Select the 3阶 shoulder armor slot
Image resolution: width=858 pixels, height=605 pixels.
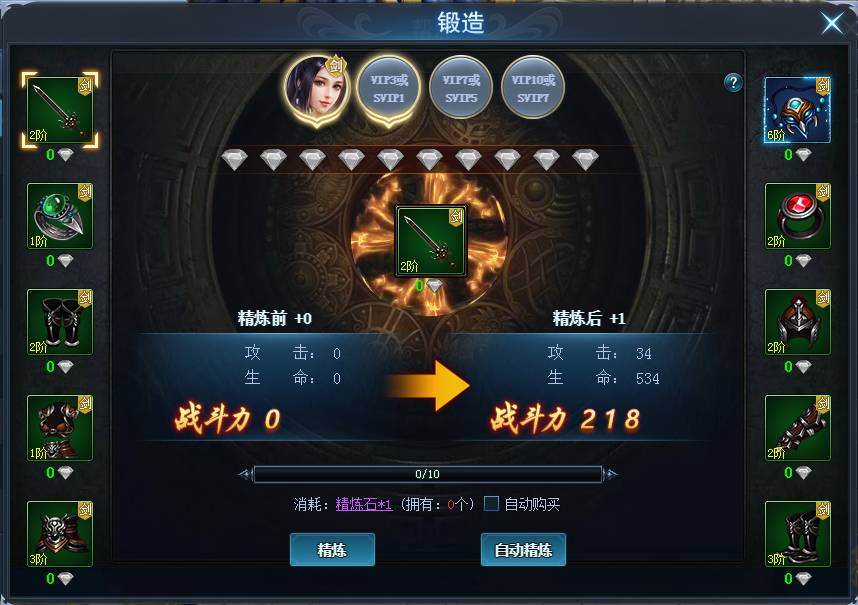pyautogui.click(x=60, y=534)
